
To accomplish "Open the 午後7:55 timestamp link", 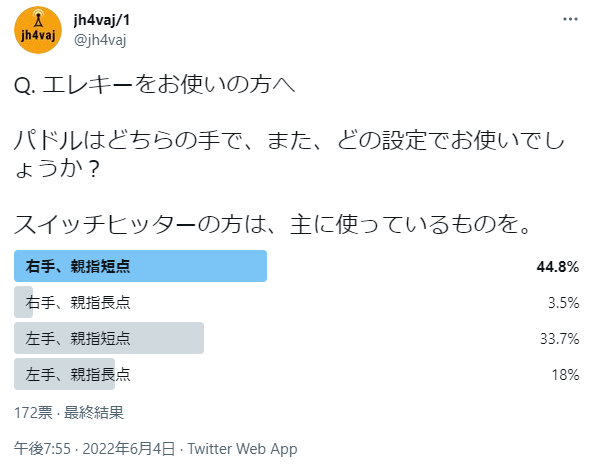I will click(x=42, y=448).
